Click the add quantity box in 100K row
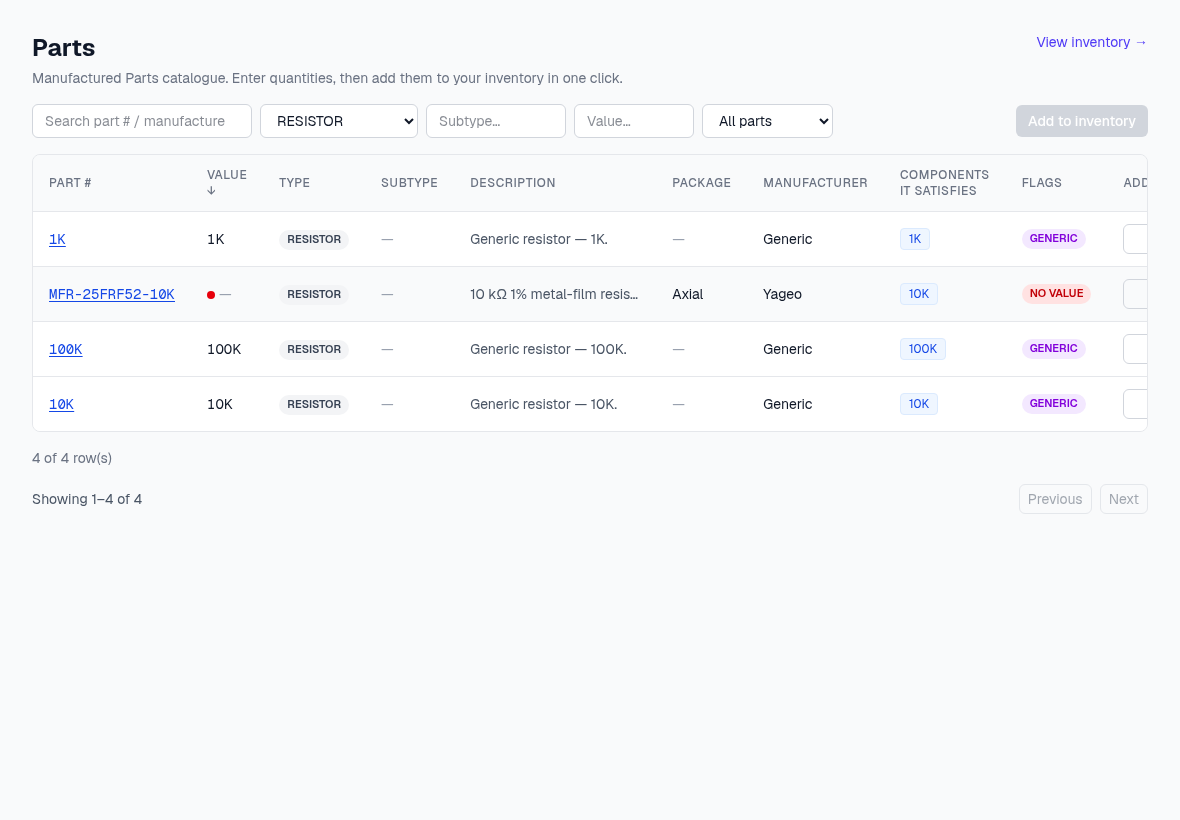This screenshot has width=1180, height=820. (x=1135, y=349)
